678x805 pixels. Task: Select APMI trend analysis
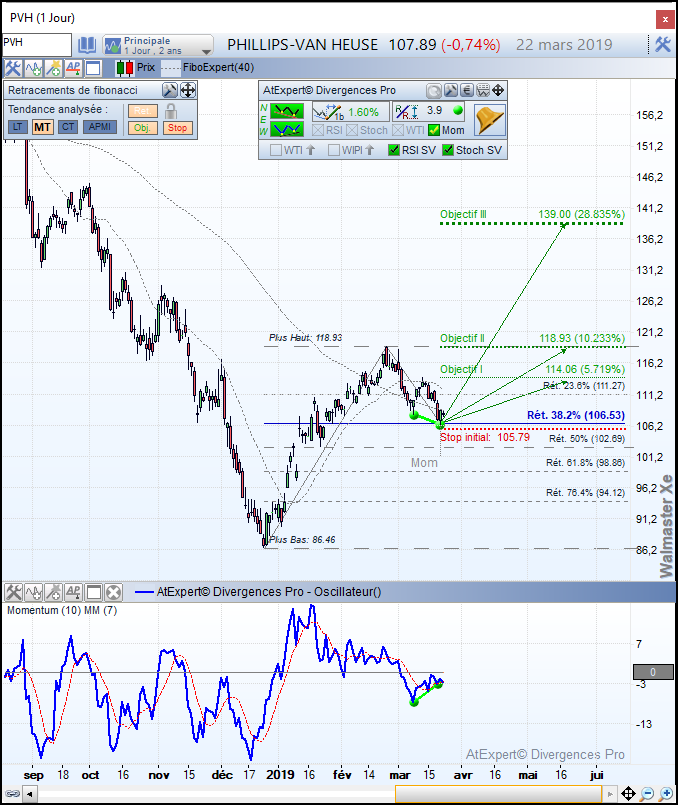100,127
